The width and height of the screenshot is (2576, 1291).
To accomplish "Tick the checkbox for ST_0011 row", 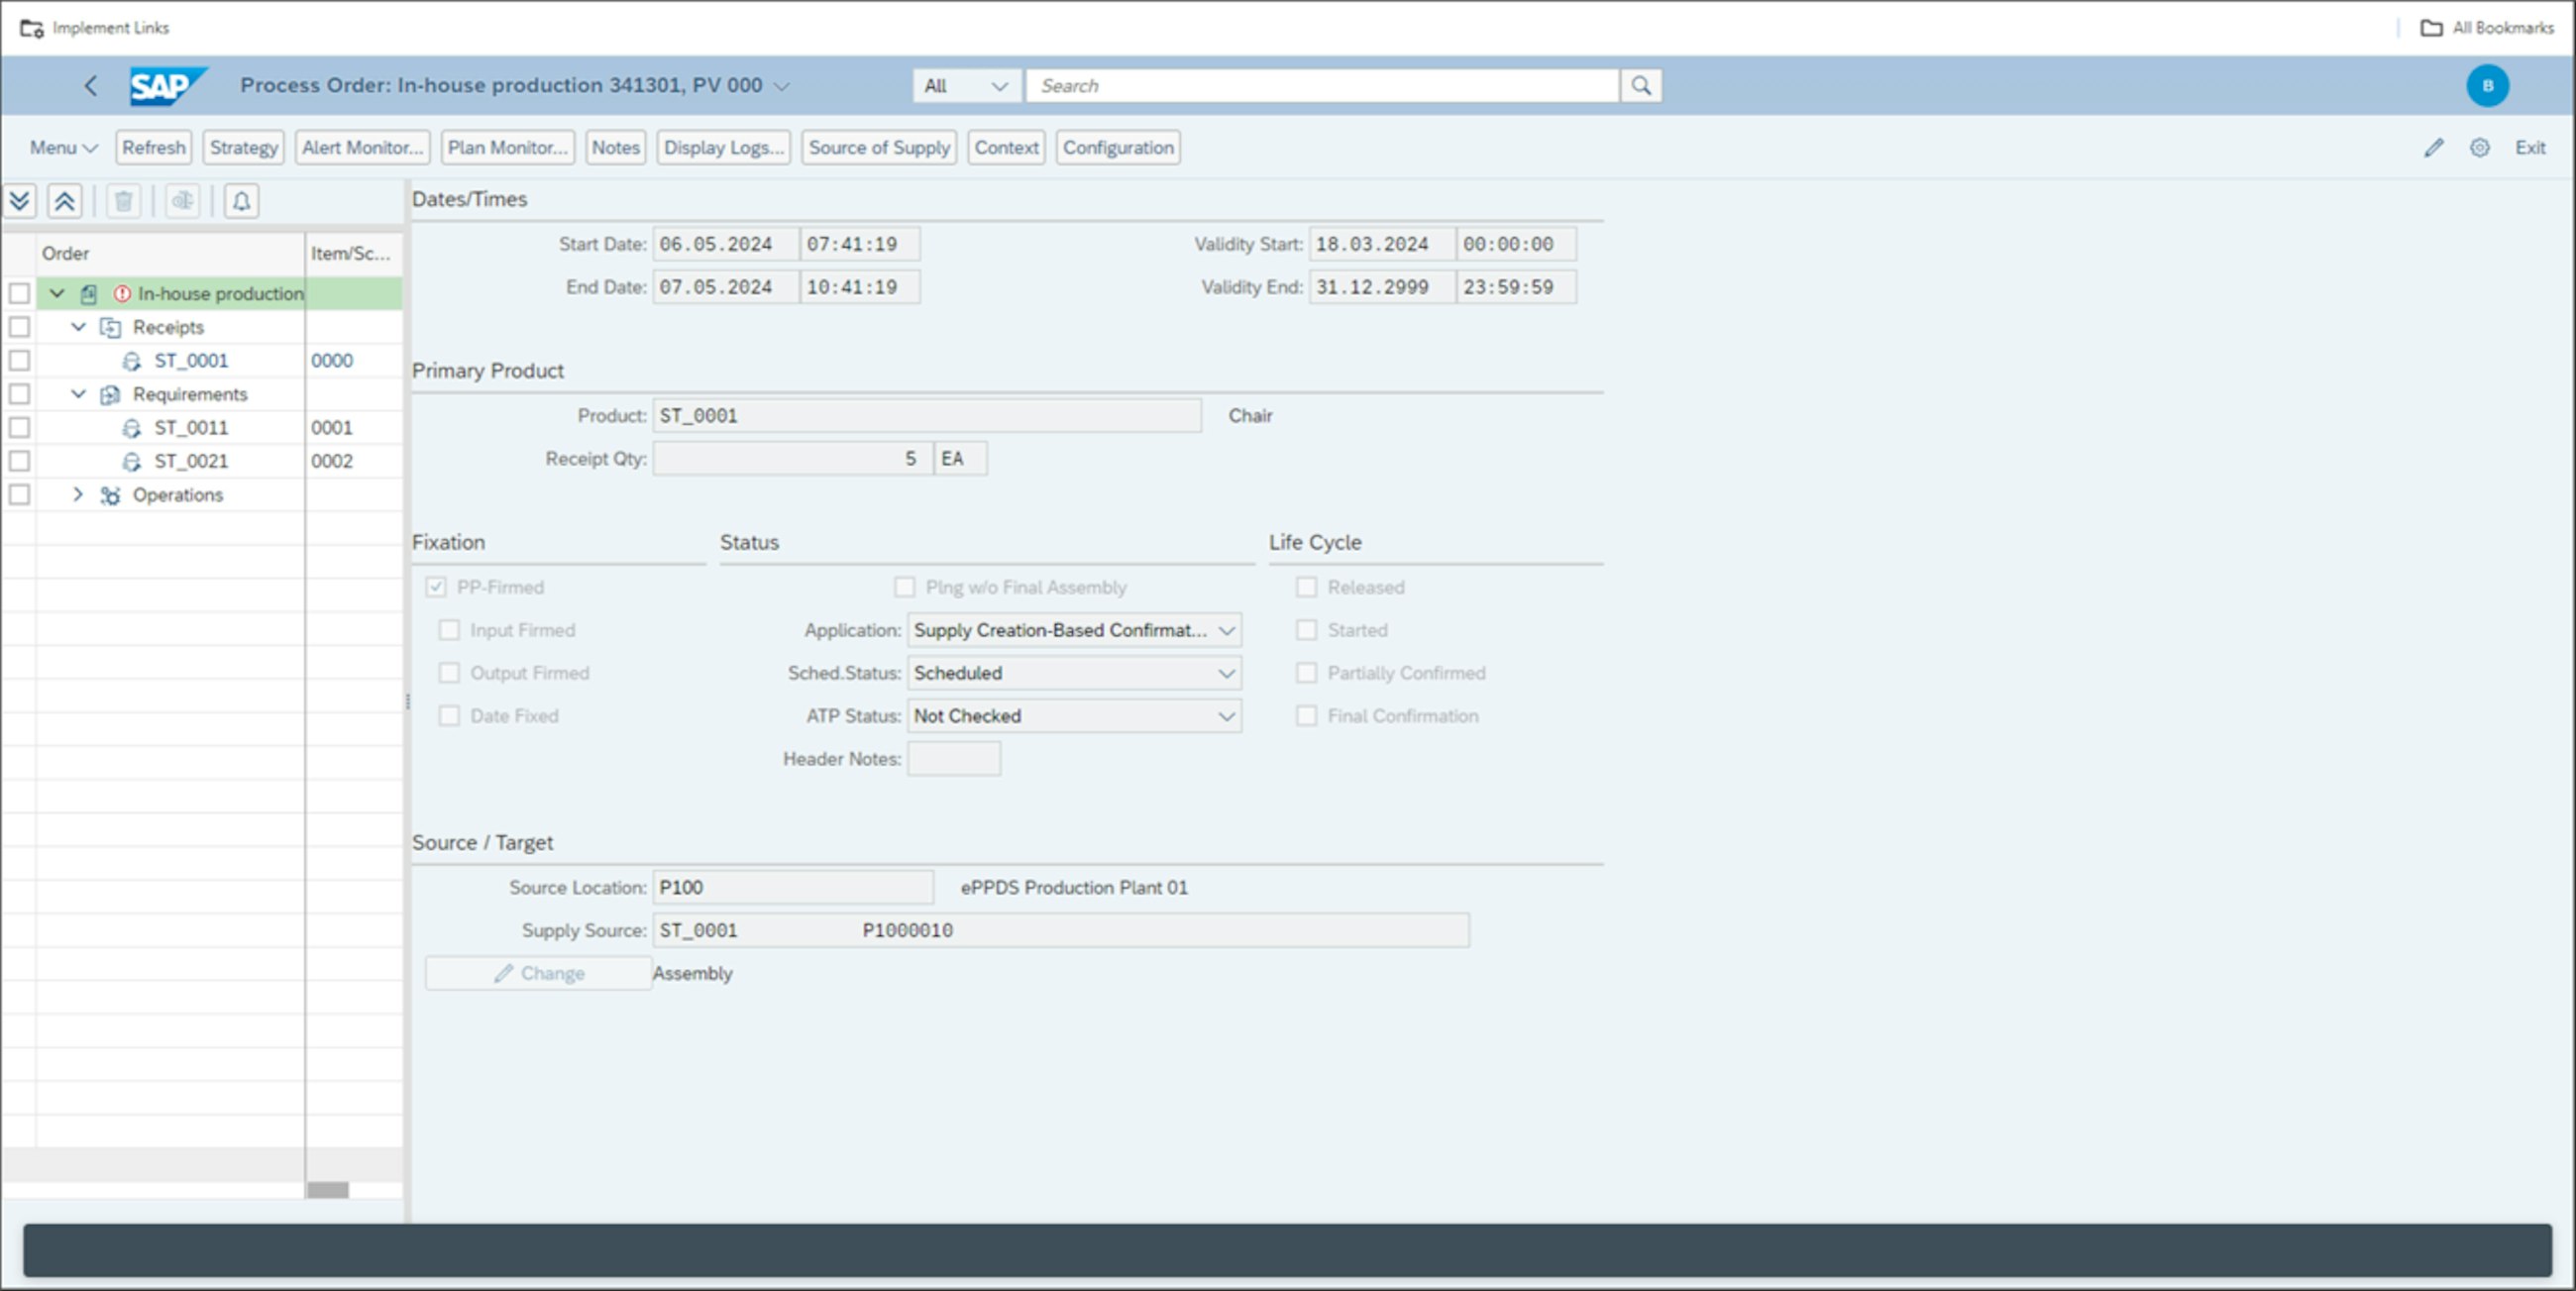I will click(x=19, y=428).
